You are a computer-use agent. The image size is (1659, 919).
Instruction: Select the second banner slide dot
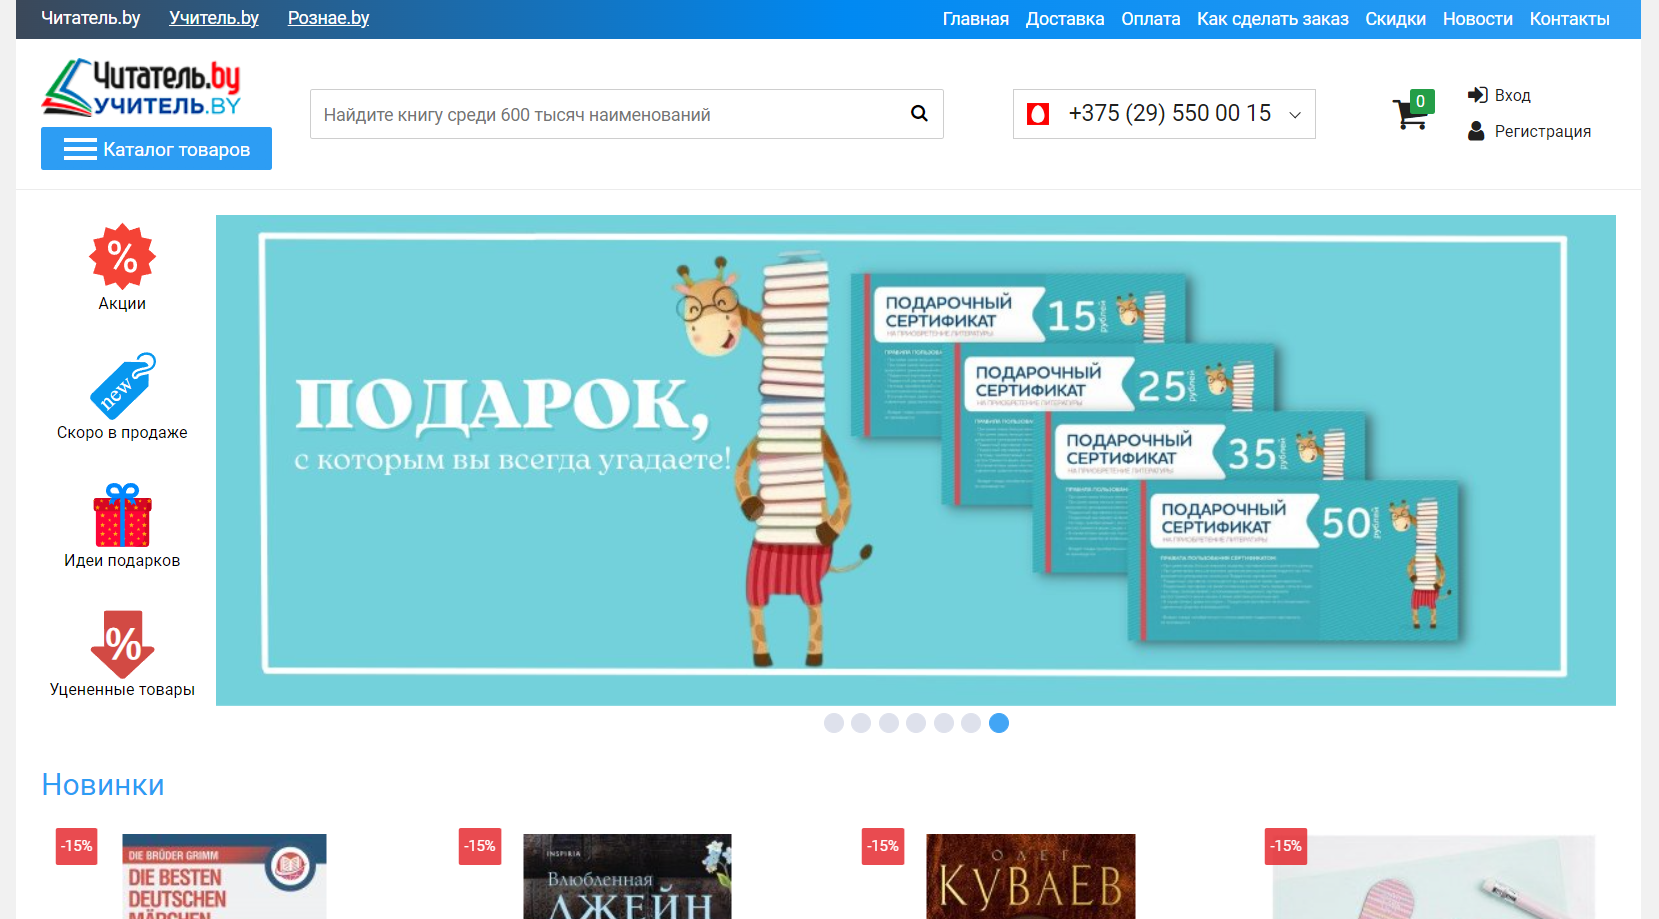coord(861,723)
